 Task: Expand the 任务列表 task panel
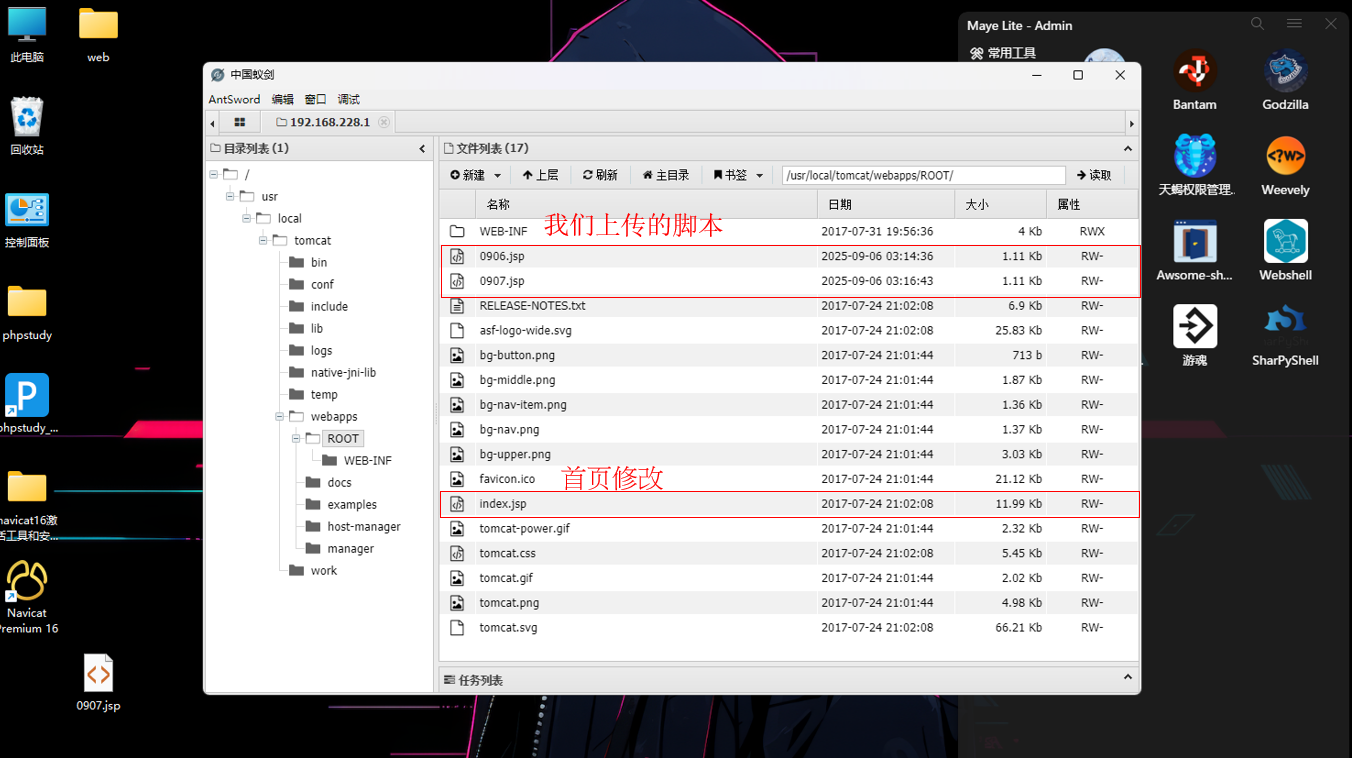click(x=1127, y=677)
